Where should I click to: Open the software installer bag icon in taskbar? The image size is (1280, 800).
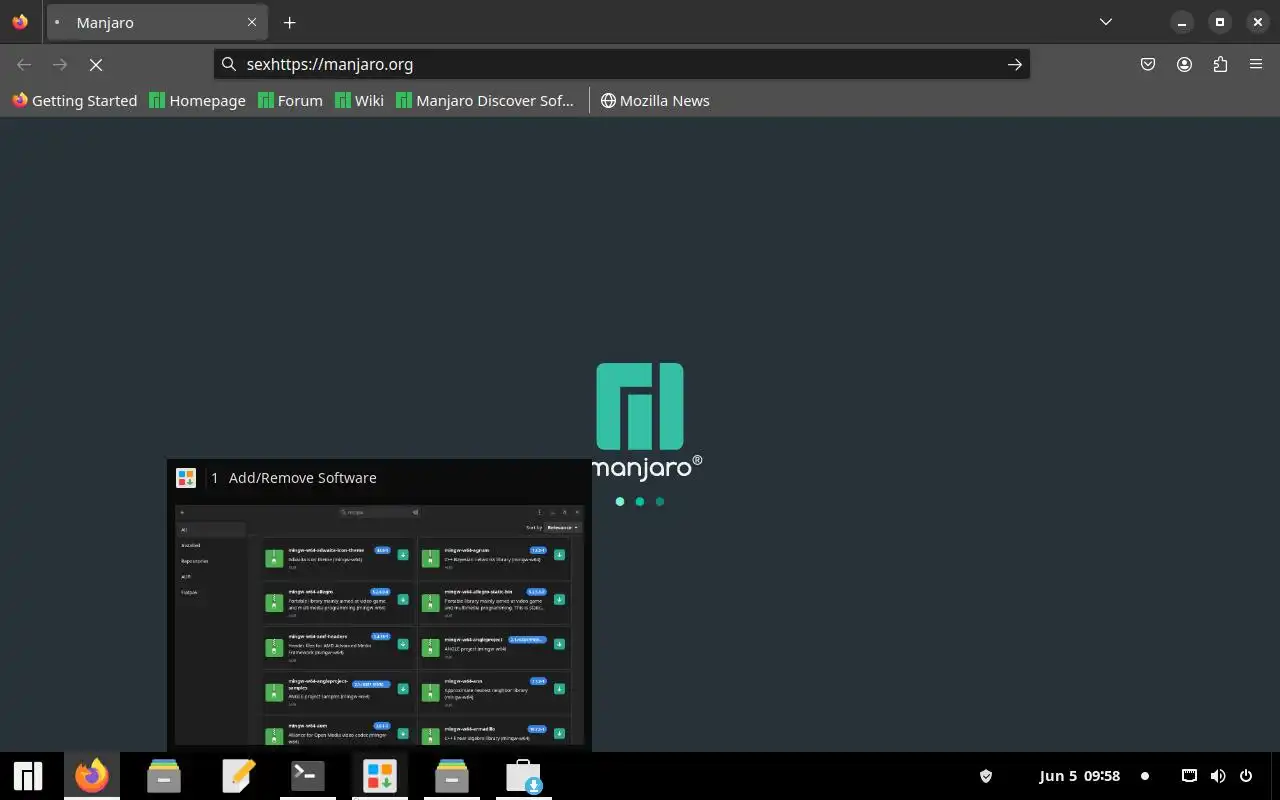[x=523, y=776]
